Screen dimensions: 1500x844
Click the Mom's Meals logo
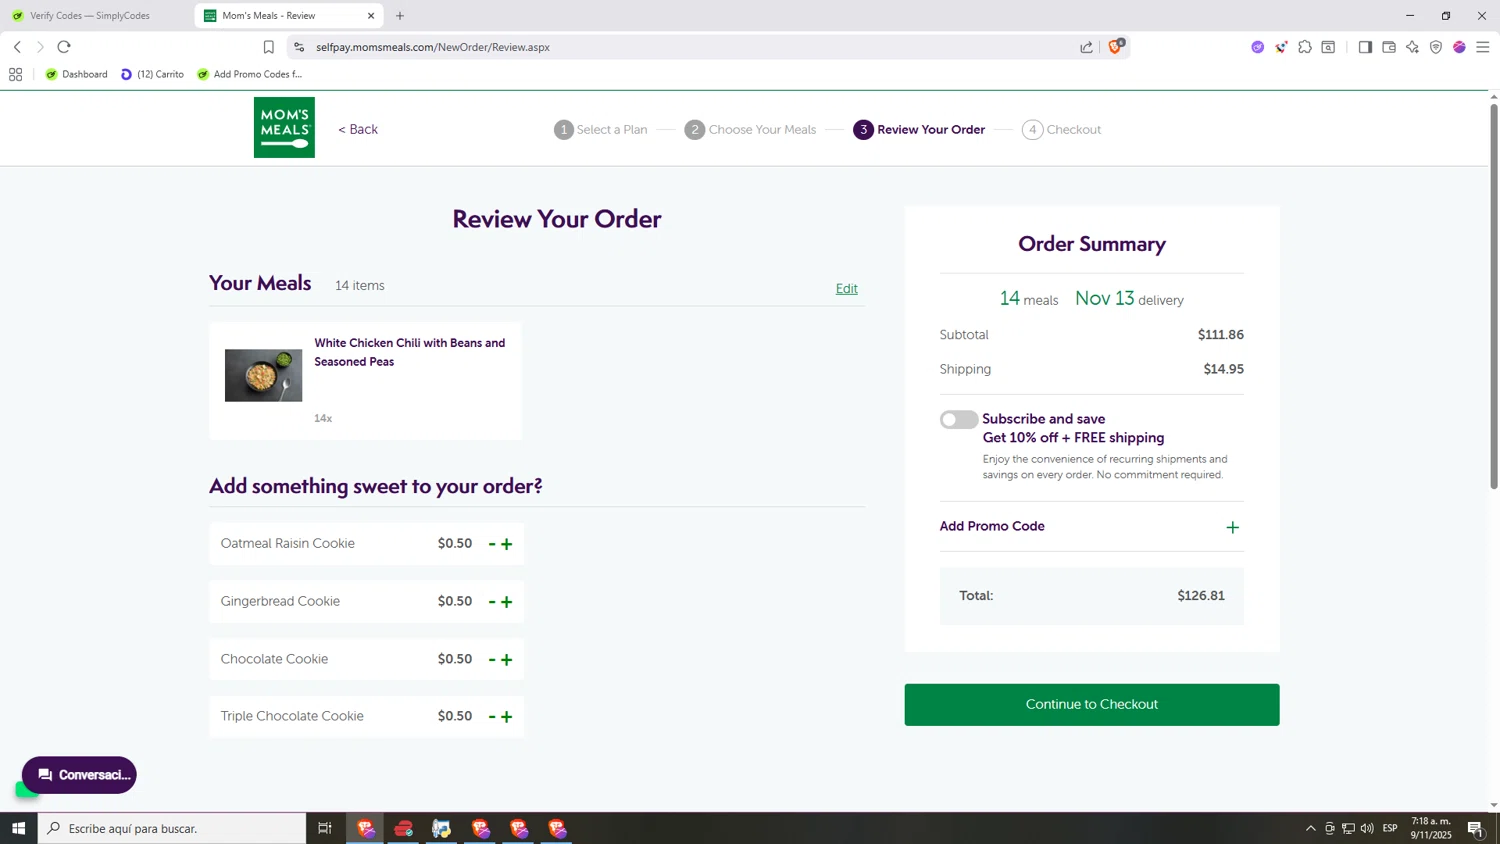point(284,127)
